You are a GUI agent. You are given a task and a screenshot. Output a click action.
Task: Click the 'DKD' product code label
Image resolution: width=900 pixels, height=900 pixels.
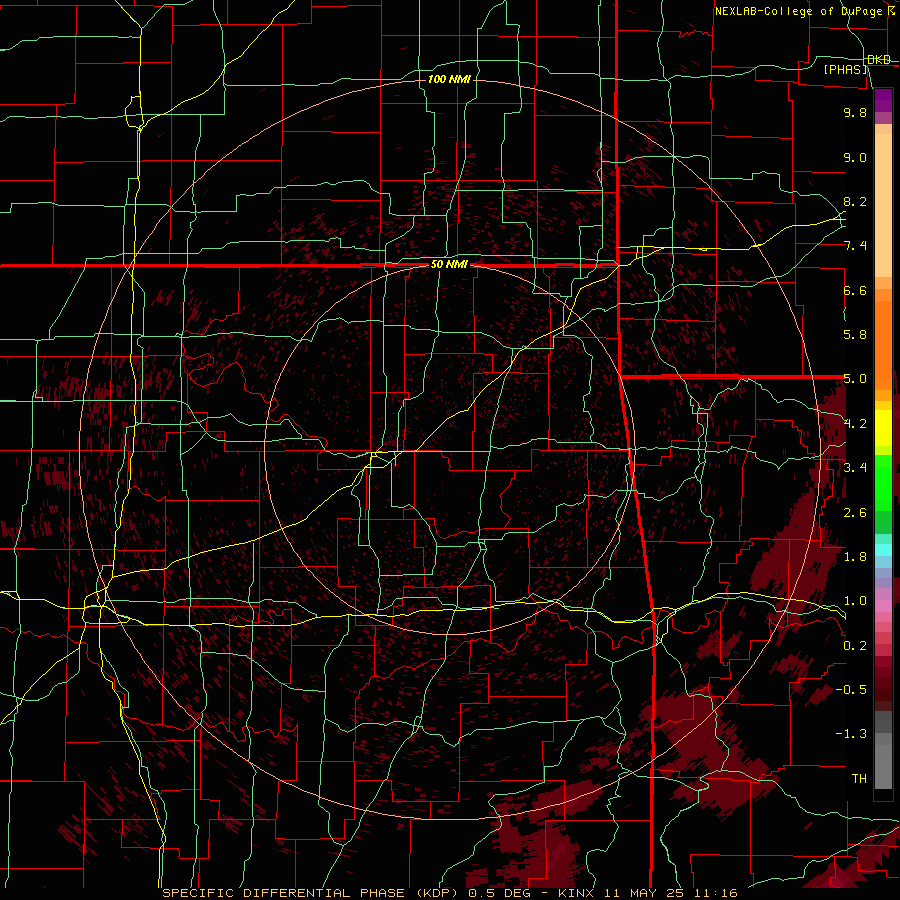tap(879, 60)
